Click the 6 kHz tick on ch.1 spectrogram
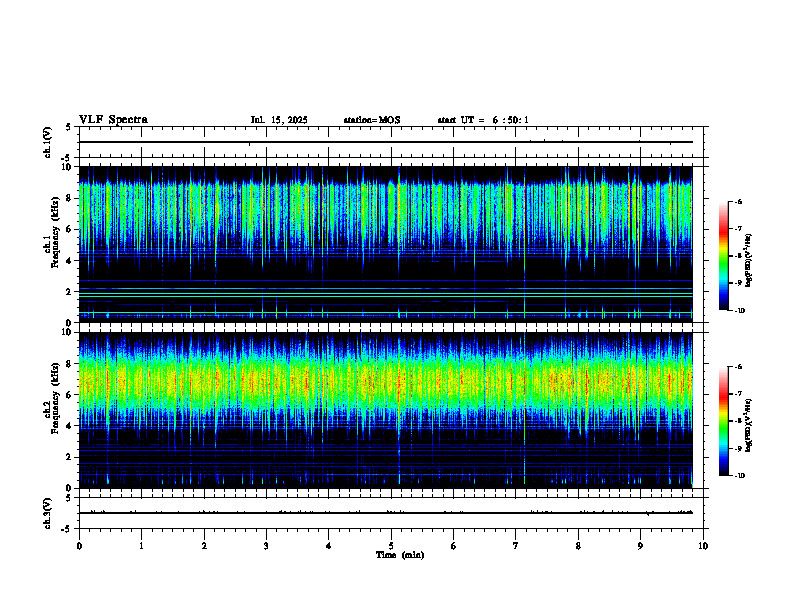The width and height of the screenshot is (792, 612). (x=69, y=230)
